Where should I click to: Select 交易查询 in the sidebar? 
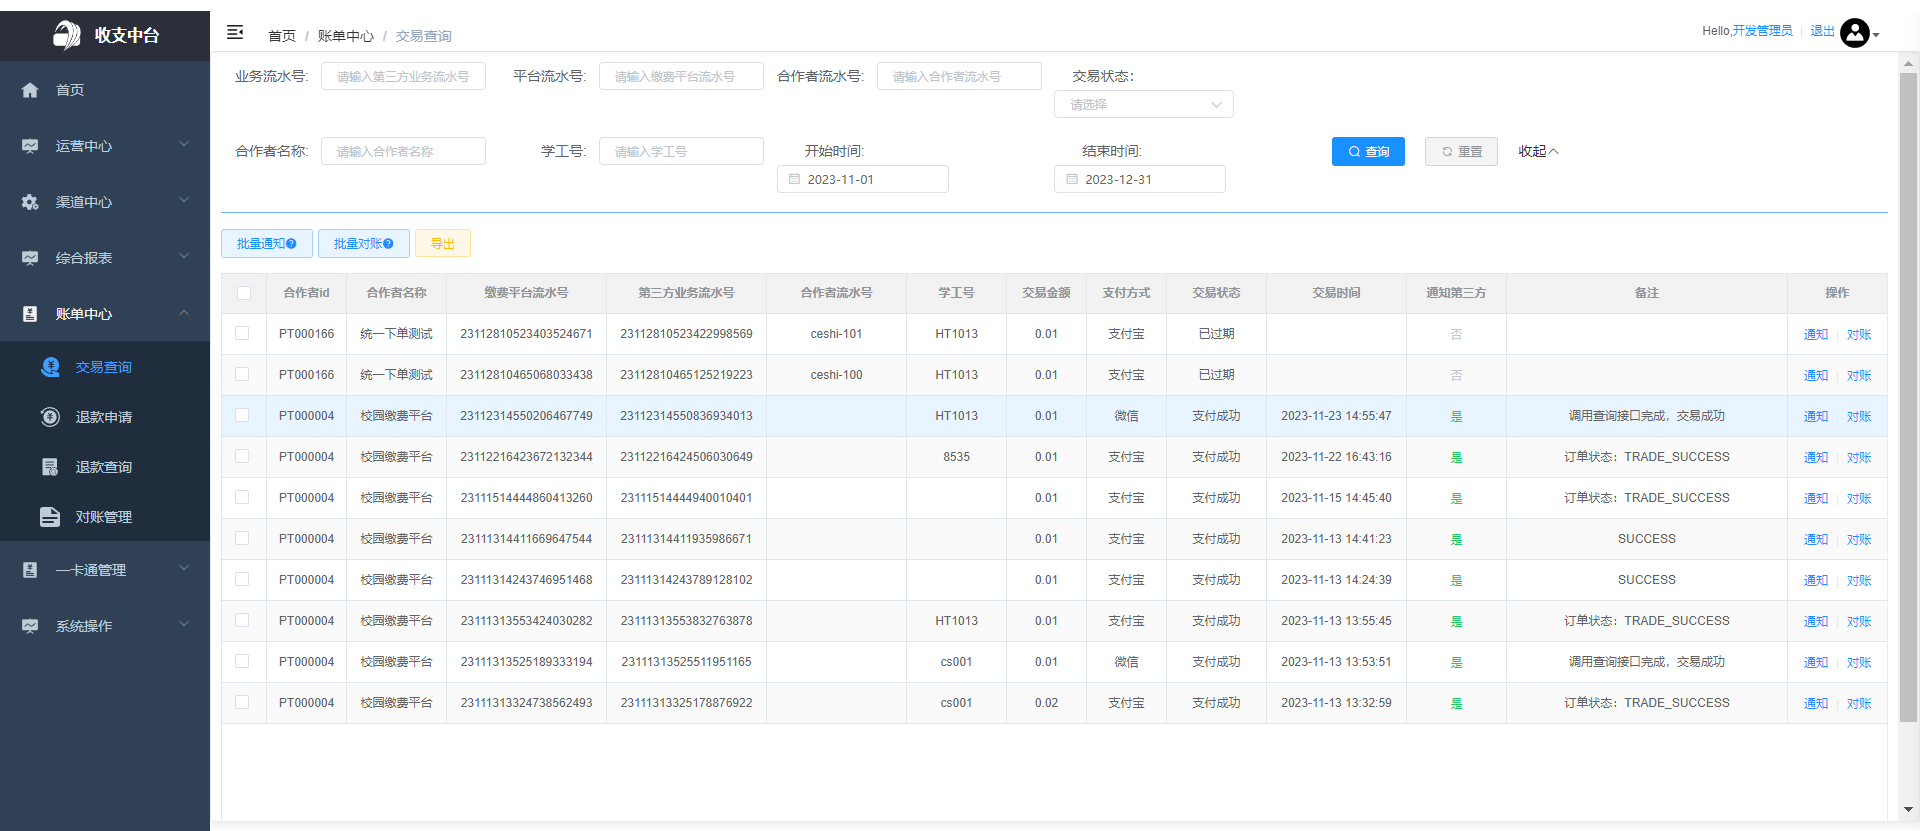point(105,367)
